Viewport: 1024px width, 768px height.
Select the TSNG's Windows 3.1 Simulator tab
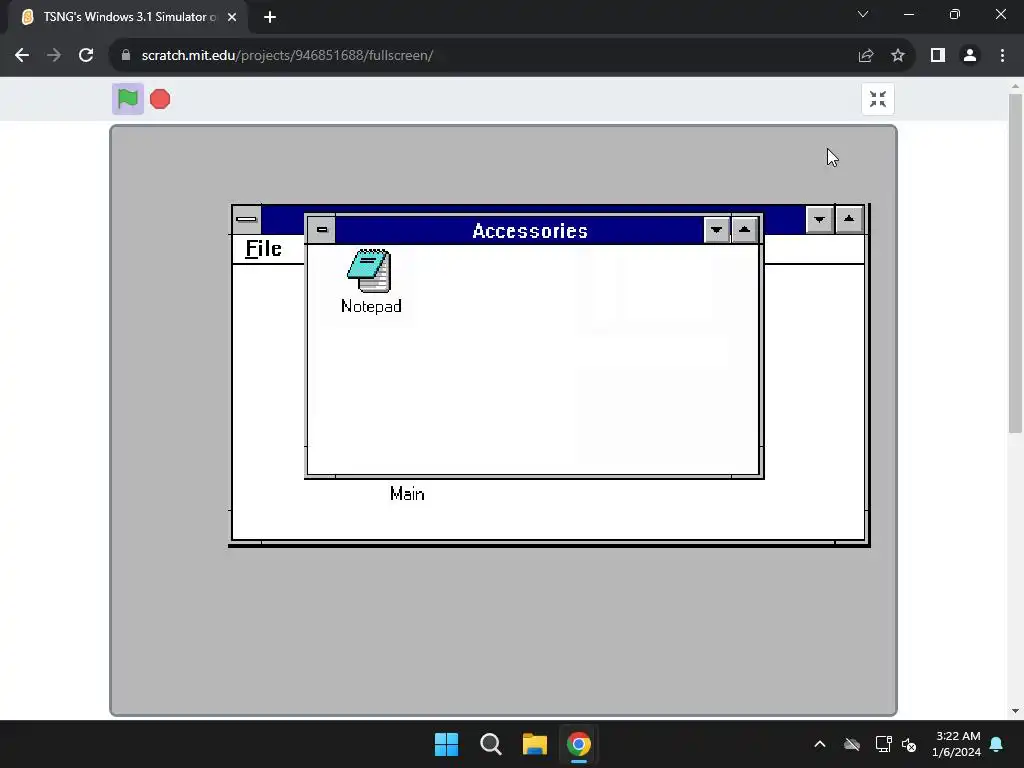tap(128, 17)
